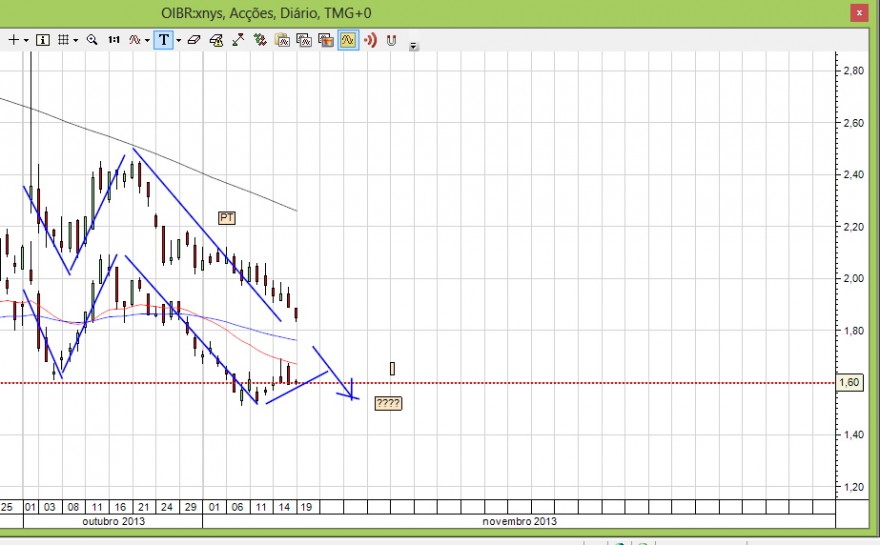Toggle the chart grid icon
The width and height of the screenshot is (880, 545).
63,40
